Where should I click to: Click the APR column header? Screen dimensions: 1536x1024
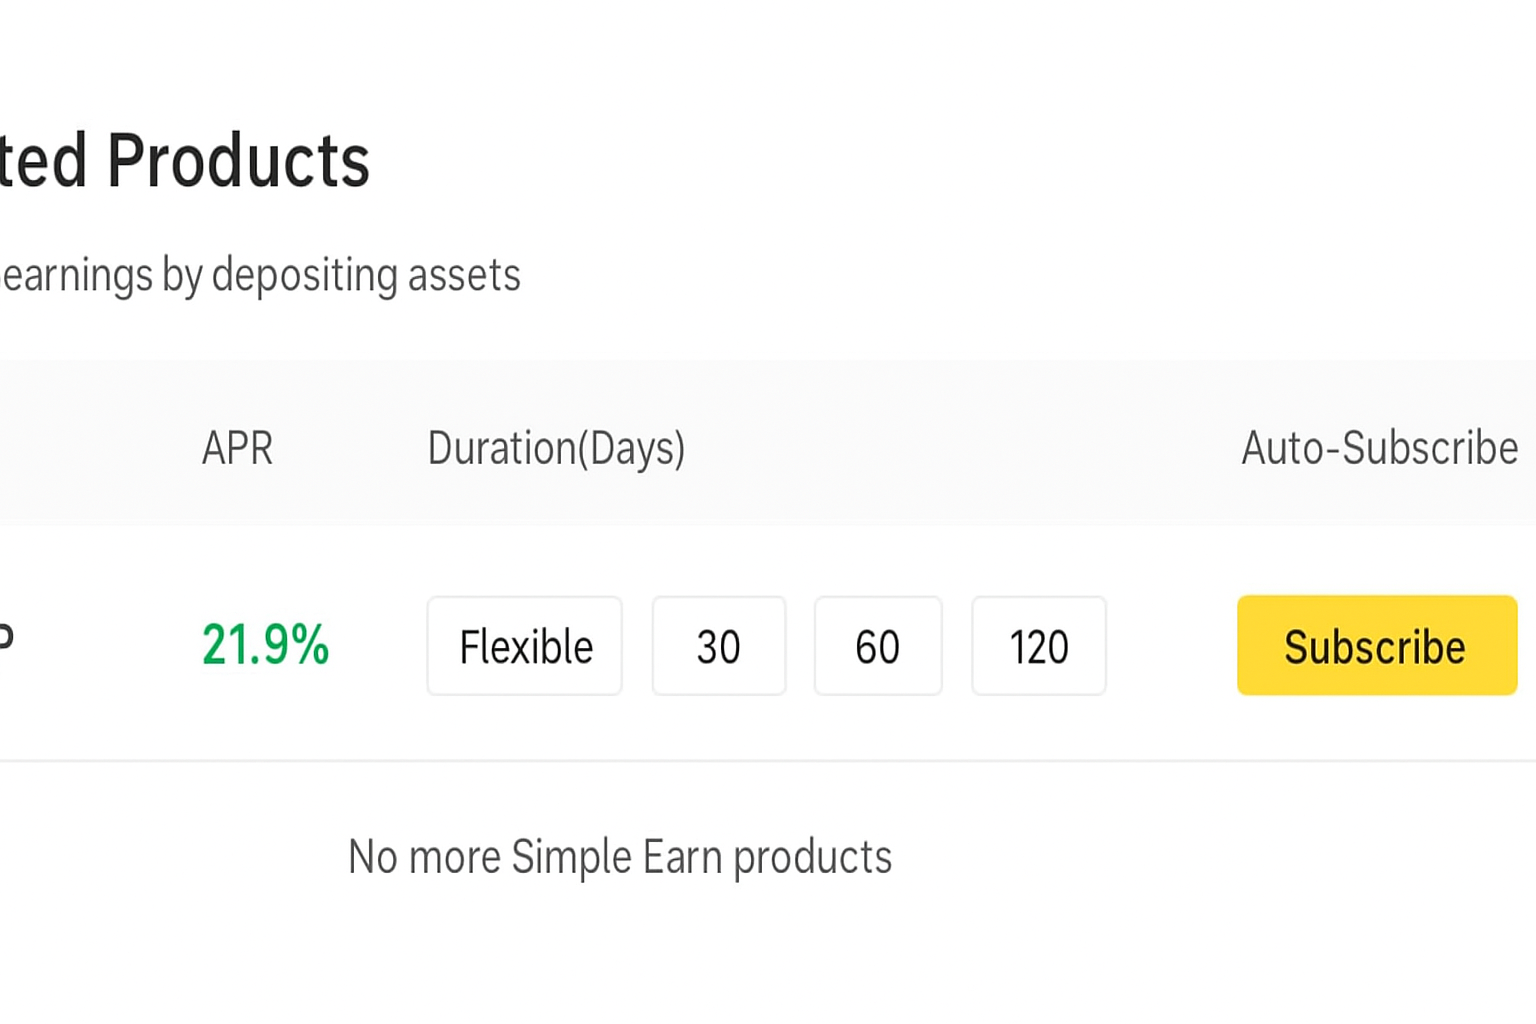click(x=237, y=447)
